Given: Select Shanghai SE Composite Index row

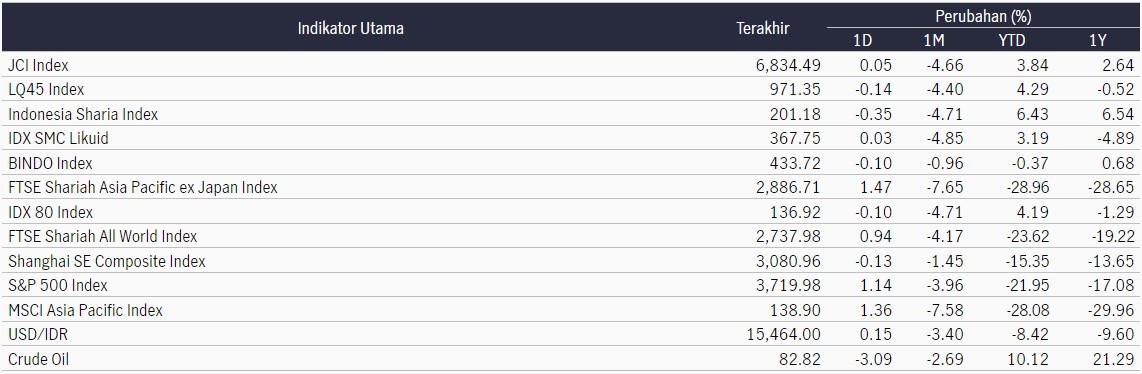Looking at the screenshot, I should pos(571,261).
